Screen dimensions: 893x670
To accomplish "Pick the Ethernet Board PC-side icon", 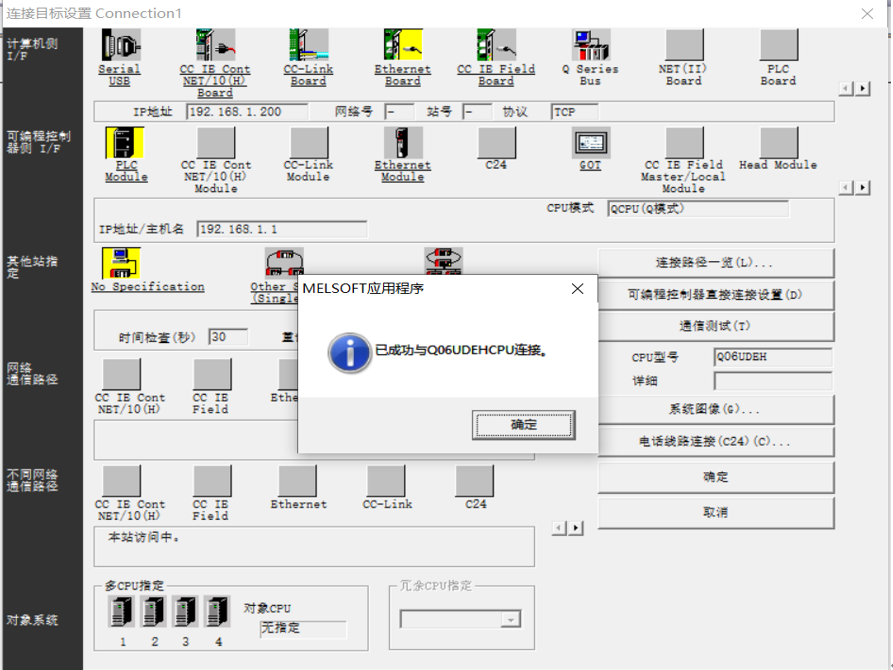I will (403, 45).
